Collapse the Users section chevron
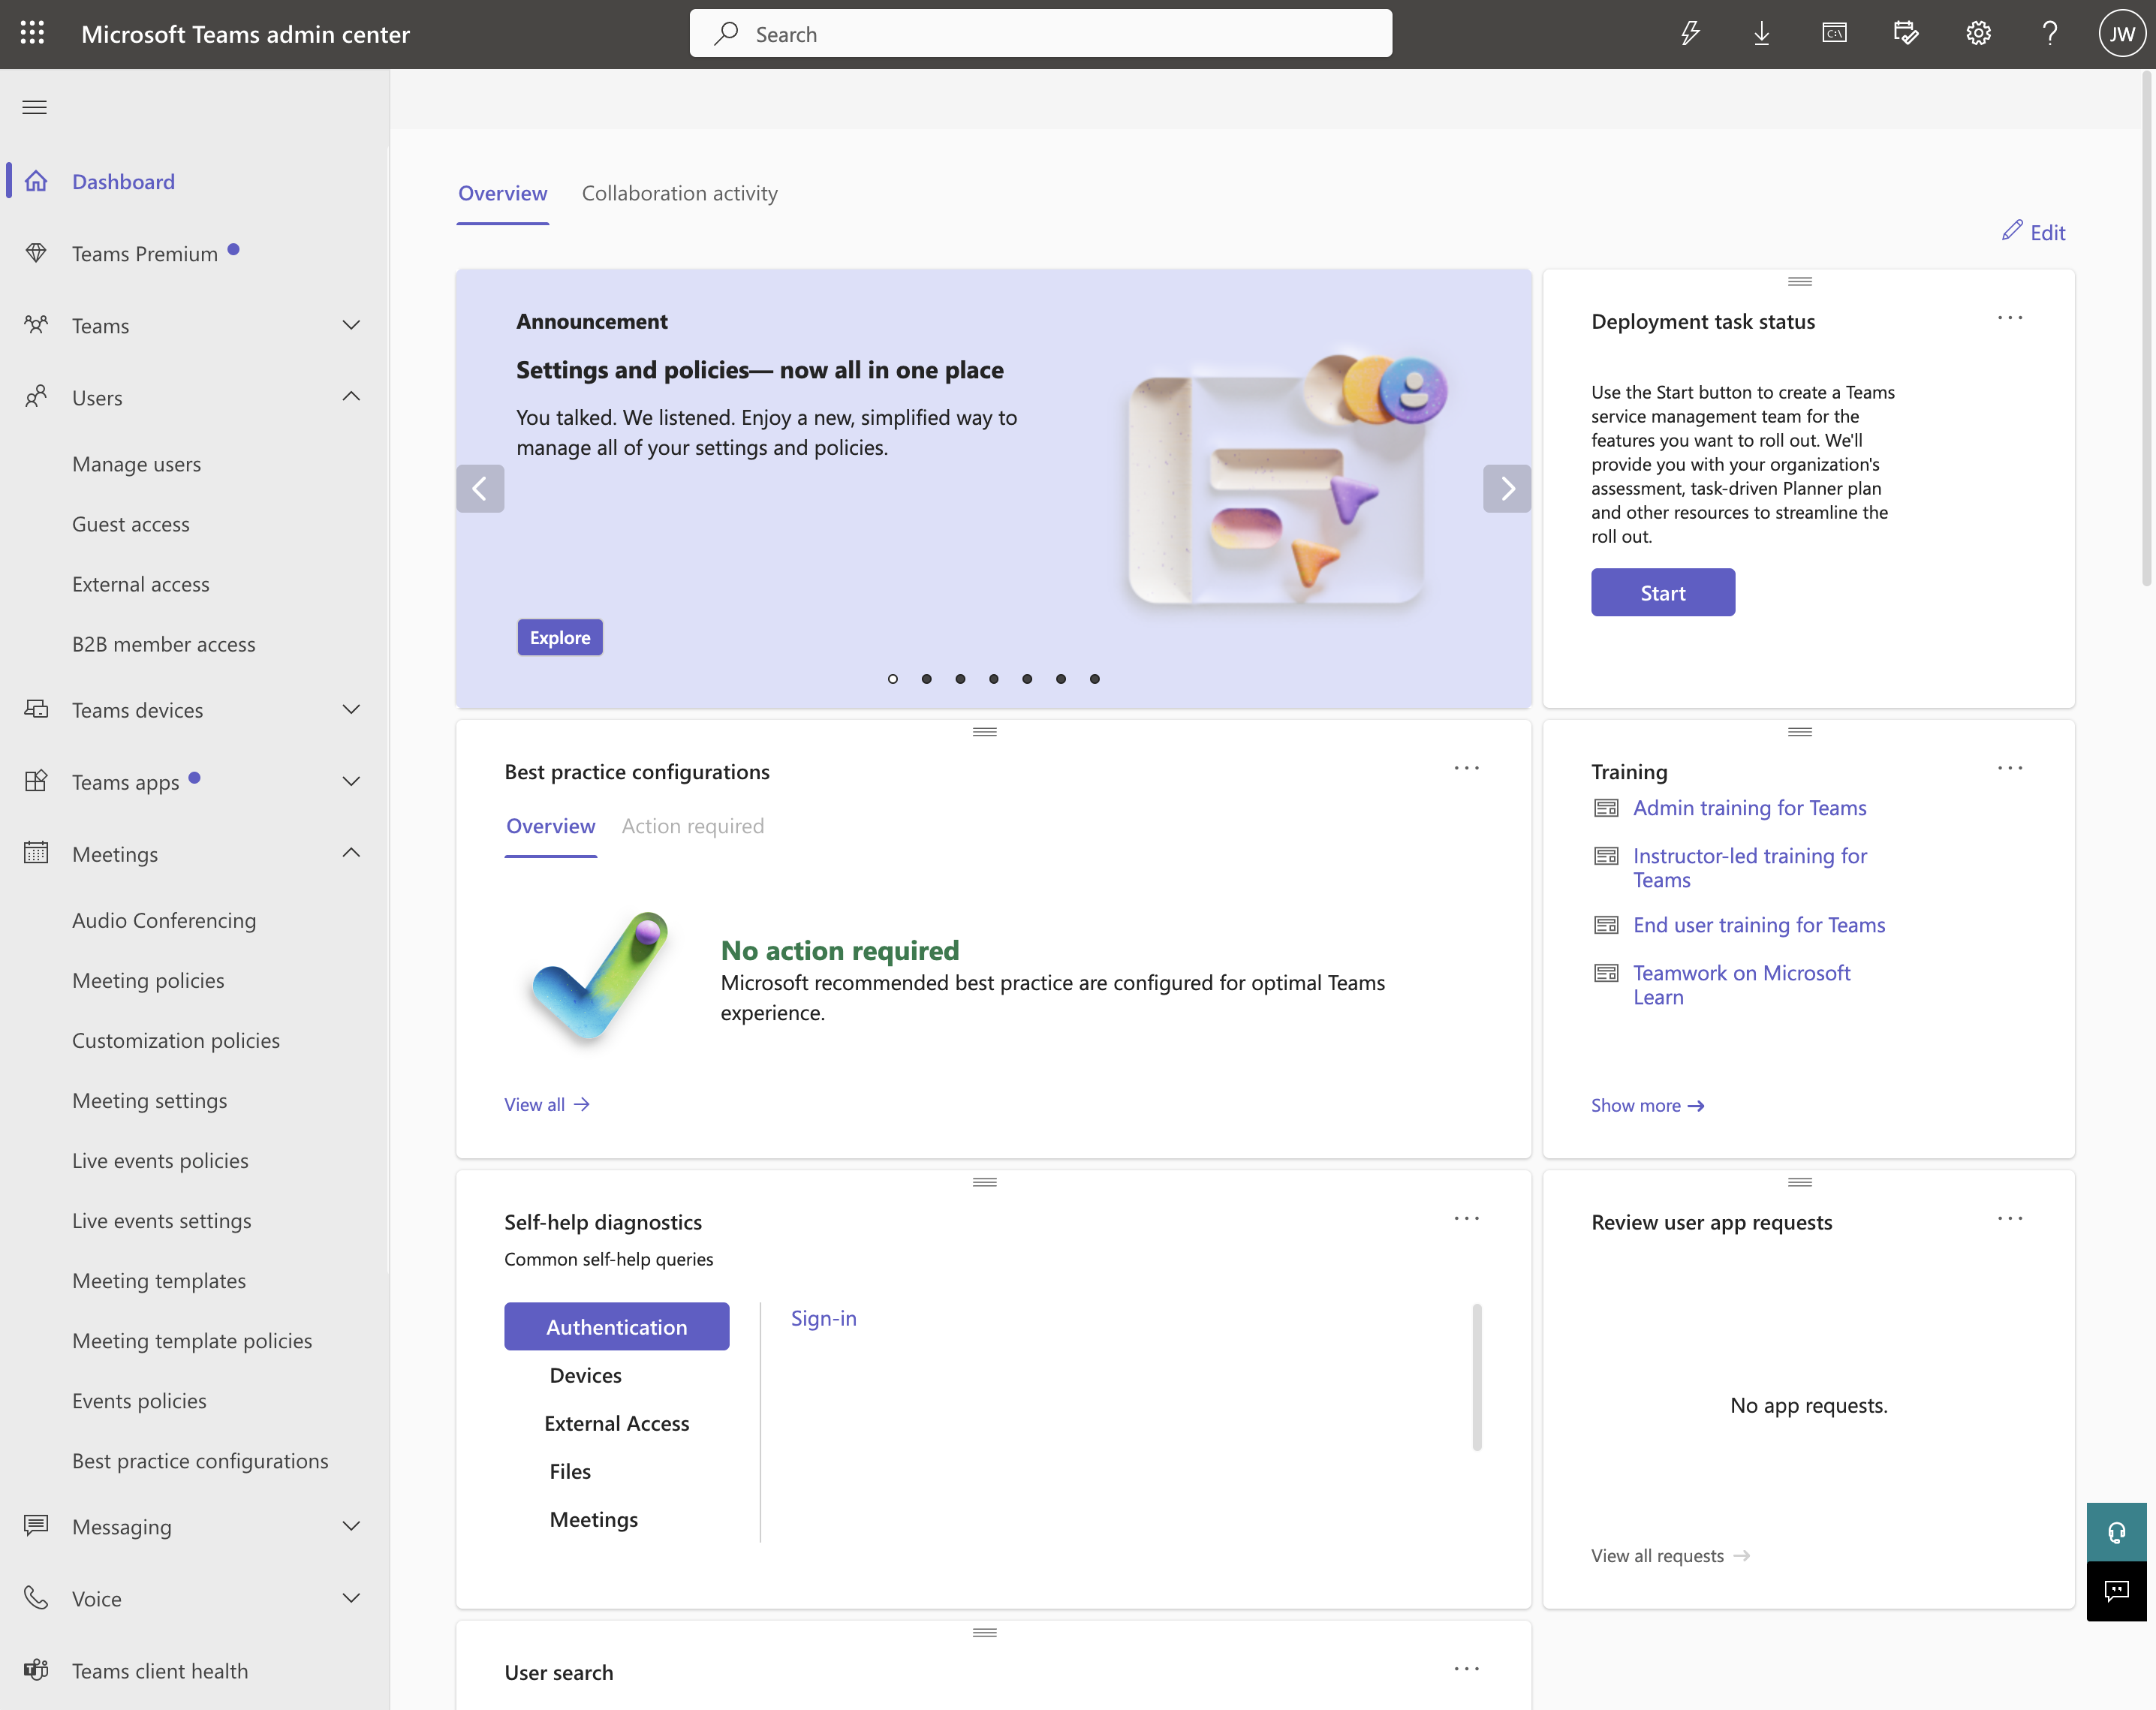Viewport: 2156px width, 1710px height. pos(351,397)
